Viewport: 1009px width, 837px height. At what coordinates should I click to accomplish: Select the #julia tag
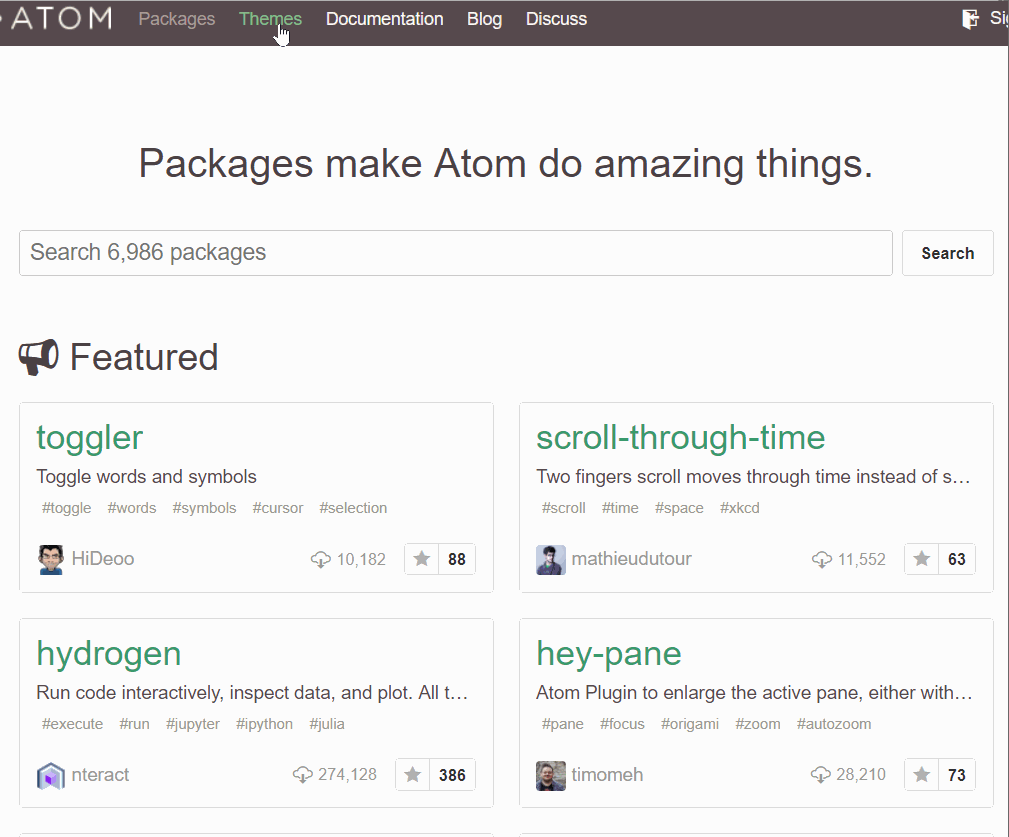326,724
